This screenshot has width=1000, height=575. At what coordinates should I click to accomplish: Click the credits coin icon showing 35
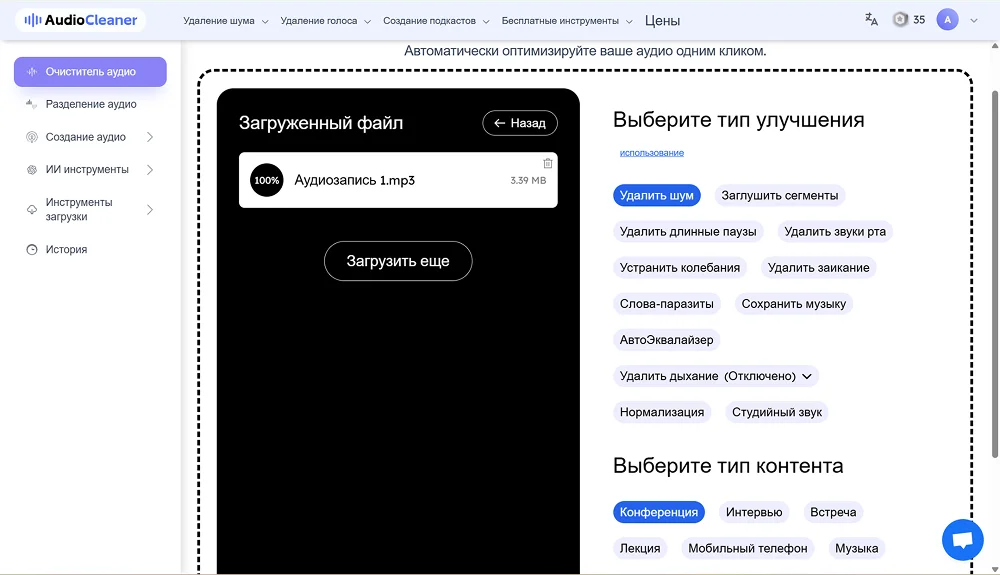tap(900, 20)
